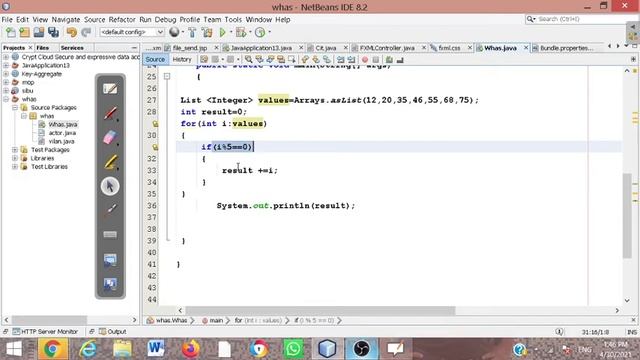Viewport: 640px width, 360px height.
Task: Open the Profile Project dropdown arrow
Action: (x=269, y=32)
